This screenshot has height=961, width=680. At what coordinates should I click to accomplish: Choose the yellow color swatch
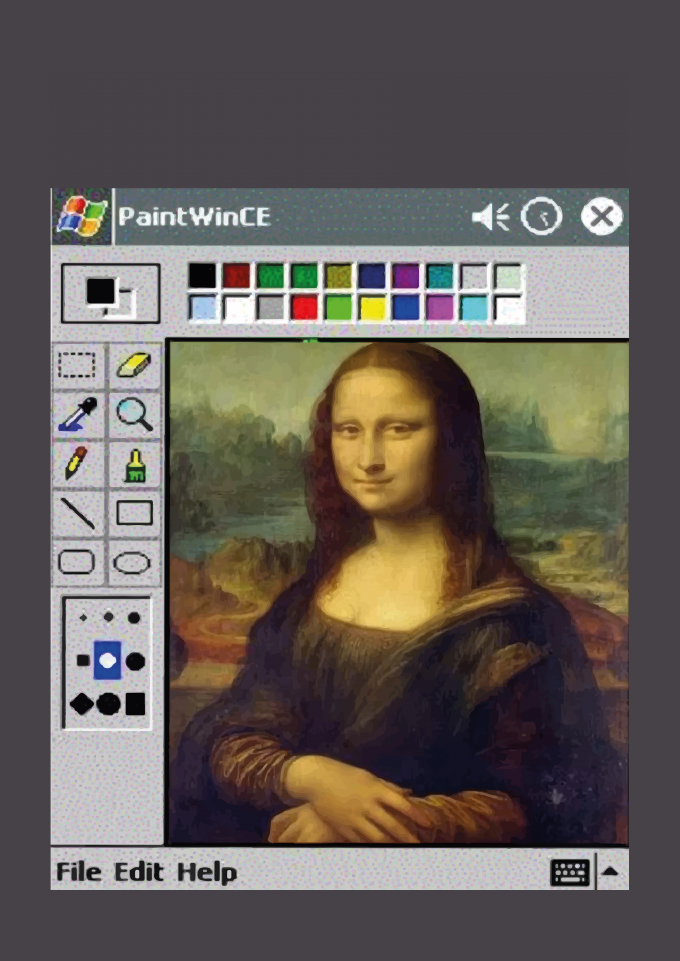(x=372, y=308)
